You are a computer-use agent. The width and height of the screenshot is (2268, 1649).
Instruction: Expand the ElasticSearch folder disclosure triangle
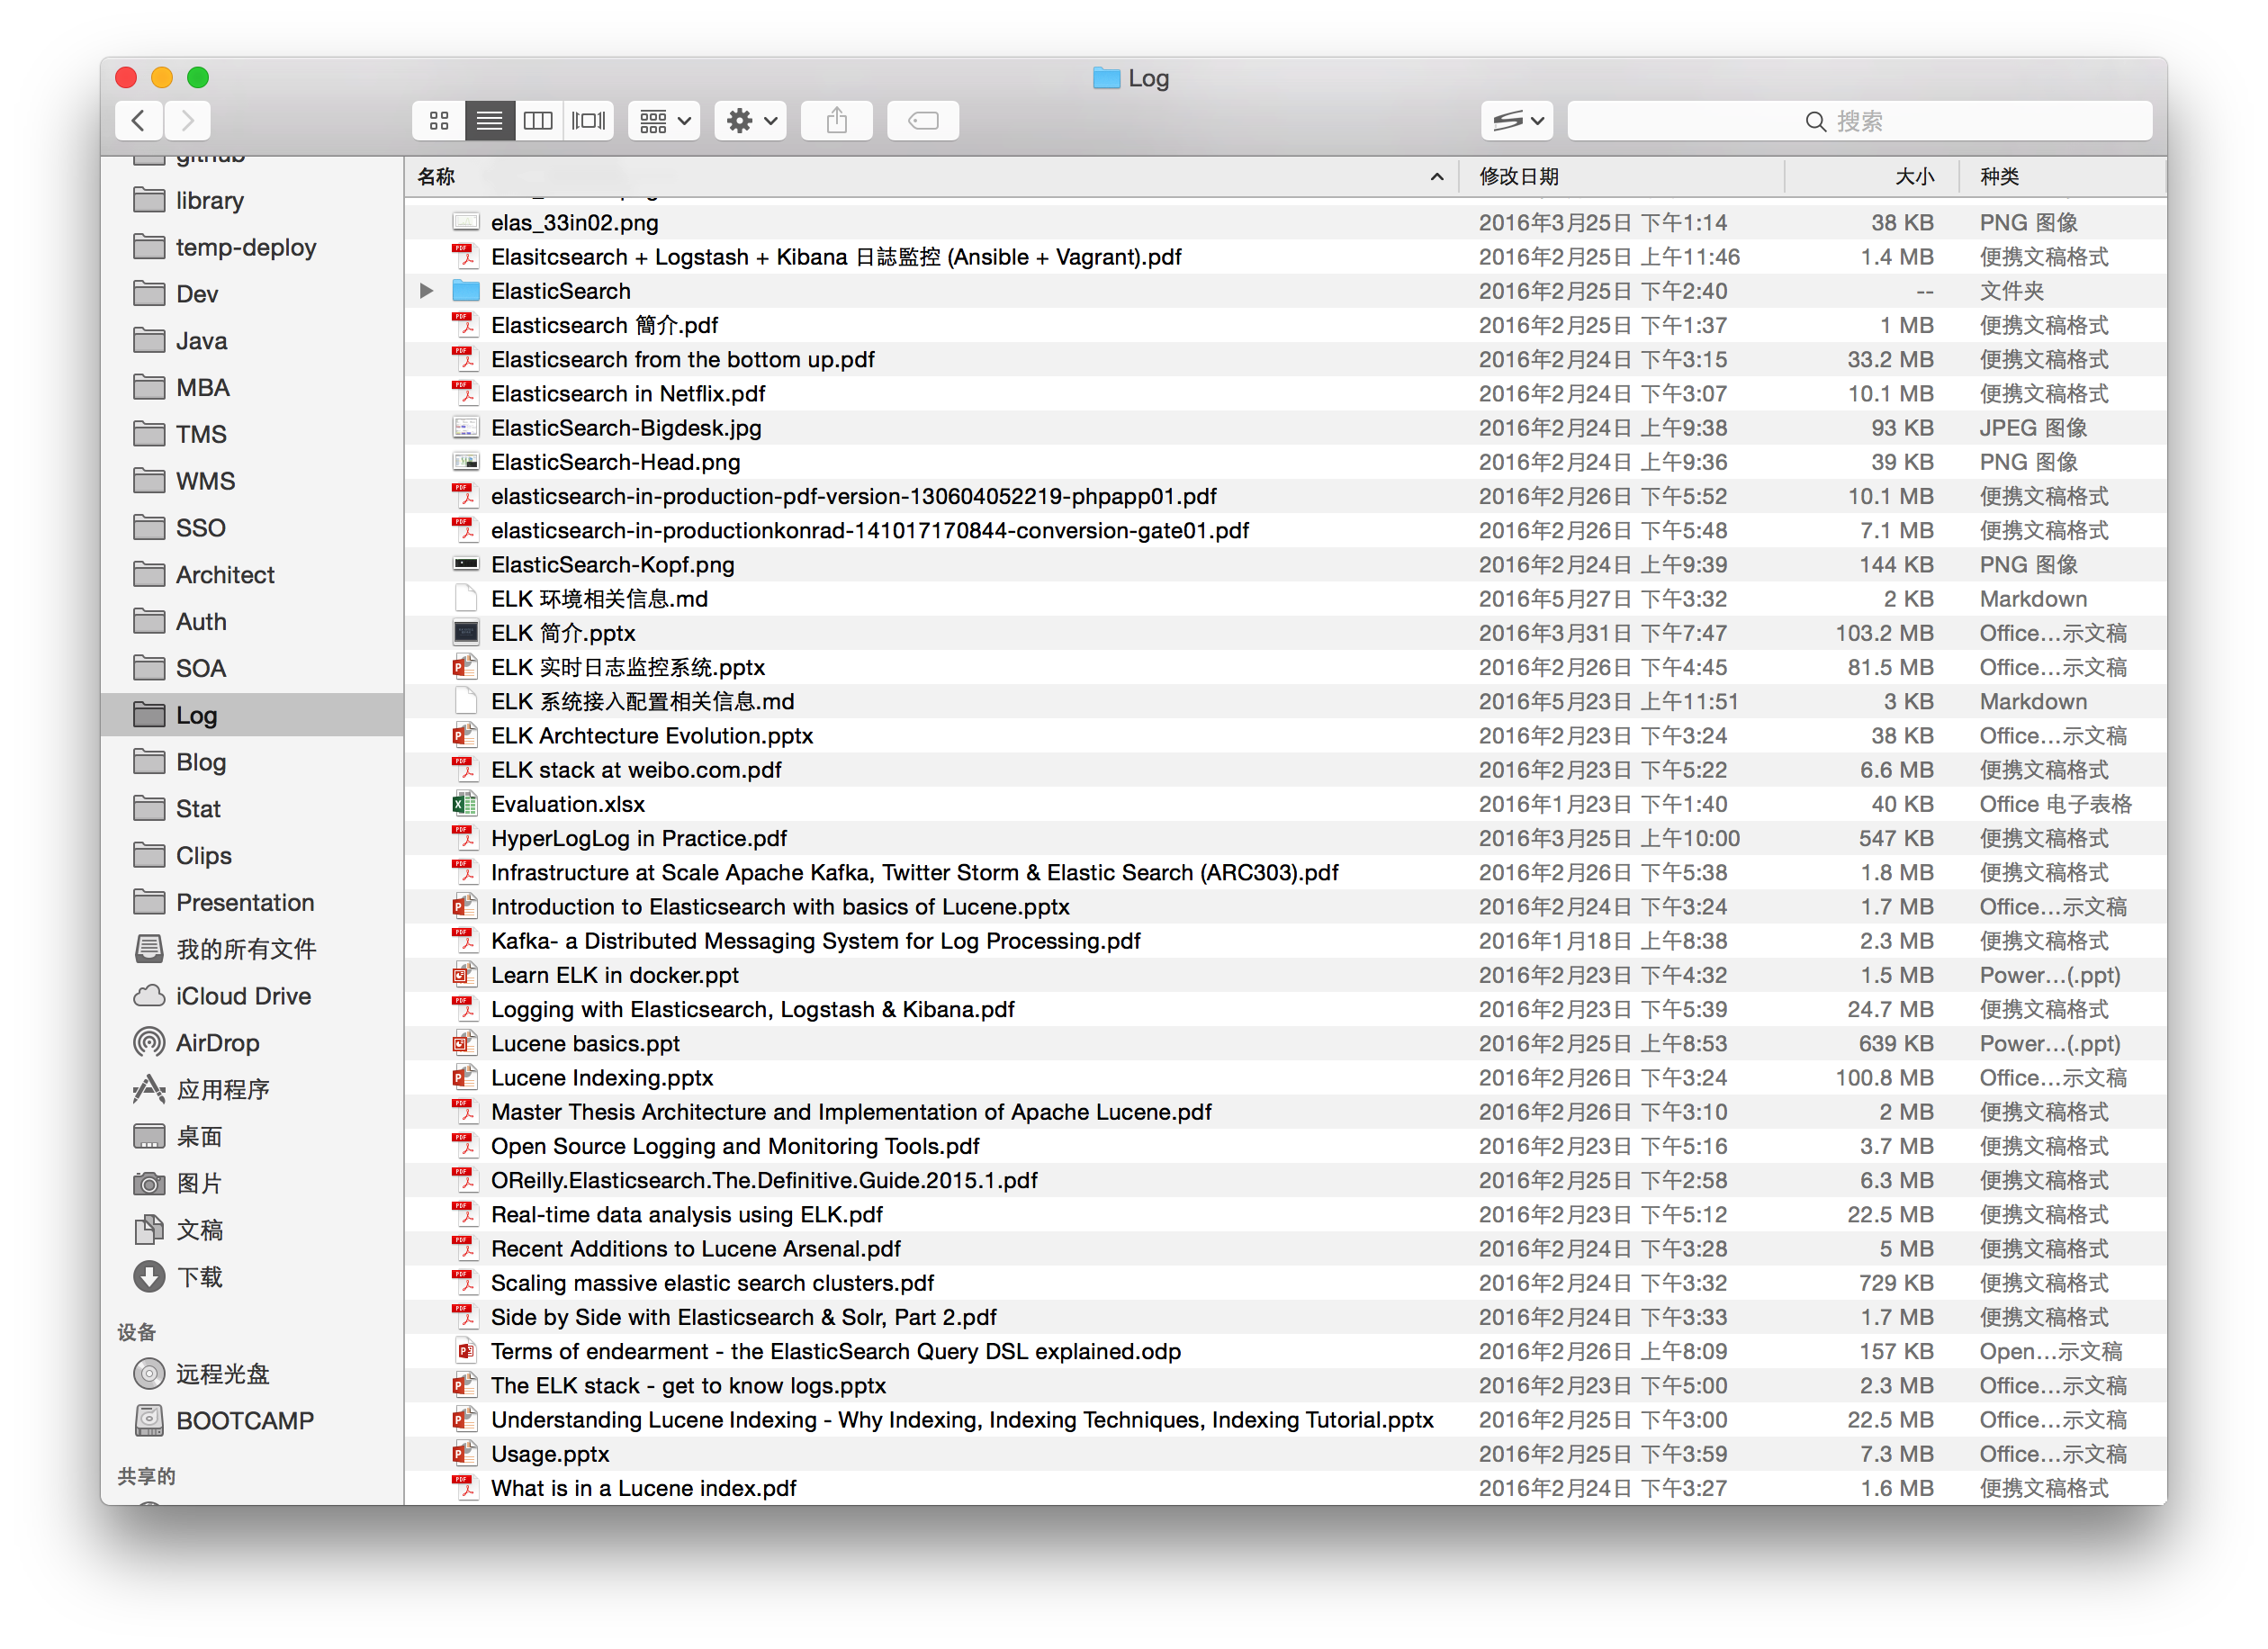(427, 291)
